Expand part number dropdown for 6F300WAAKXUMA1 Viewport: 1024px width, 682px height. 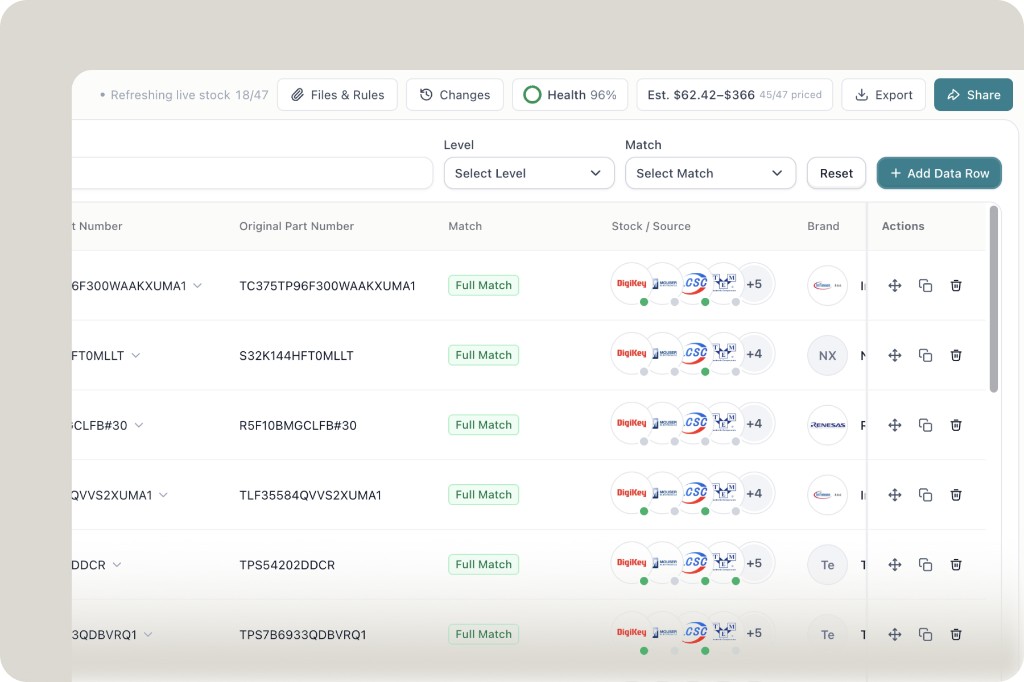pyautogui.click(x=197, y=285)
